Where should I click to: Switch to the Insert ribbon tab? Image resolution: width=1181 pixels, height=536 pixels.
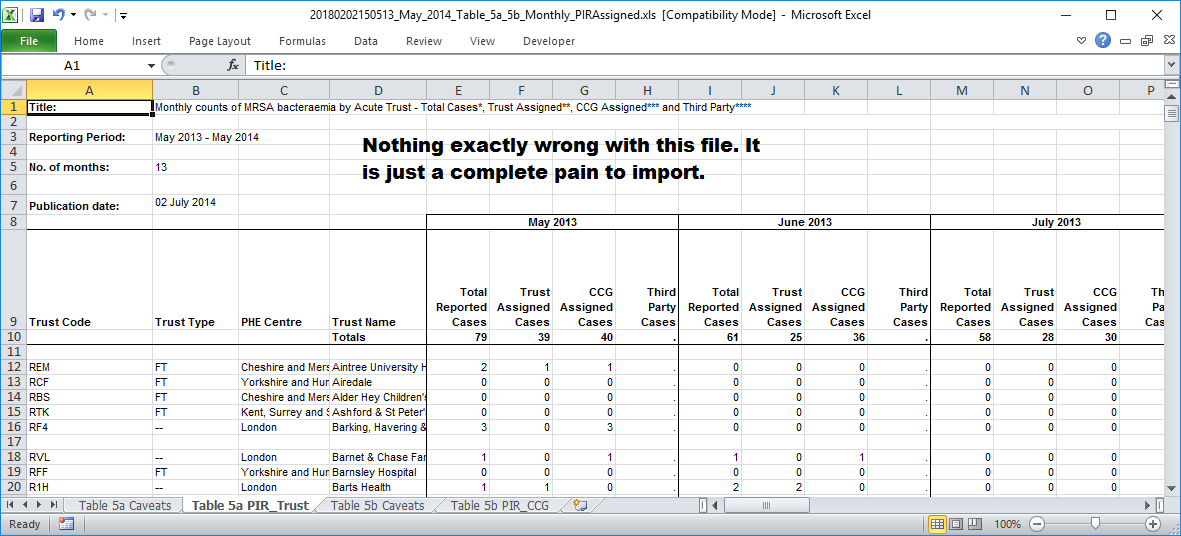click(146, 41)
